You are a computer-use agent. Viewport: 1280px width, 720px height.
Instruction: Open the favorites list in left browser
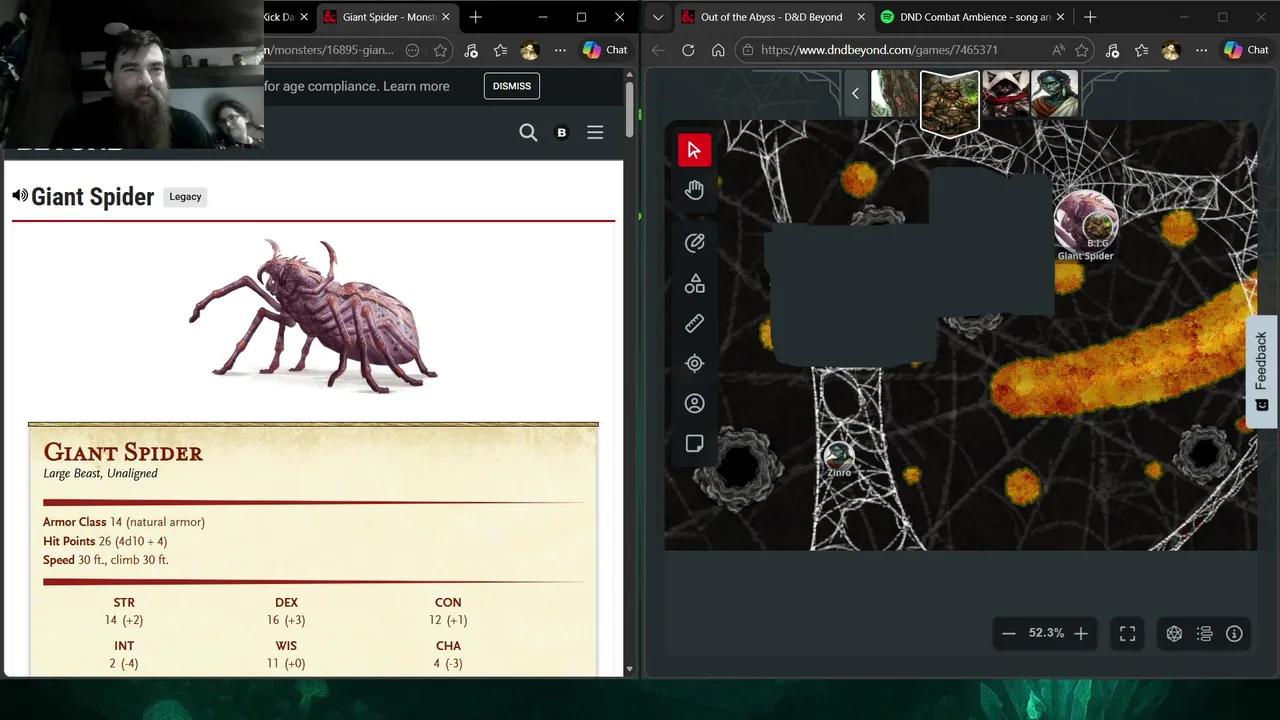pos(500,50)
